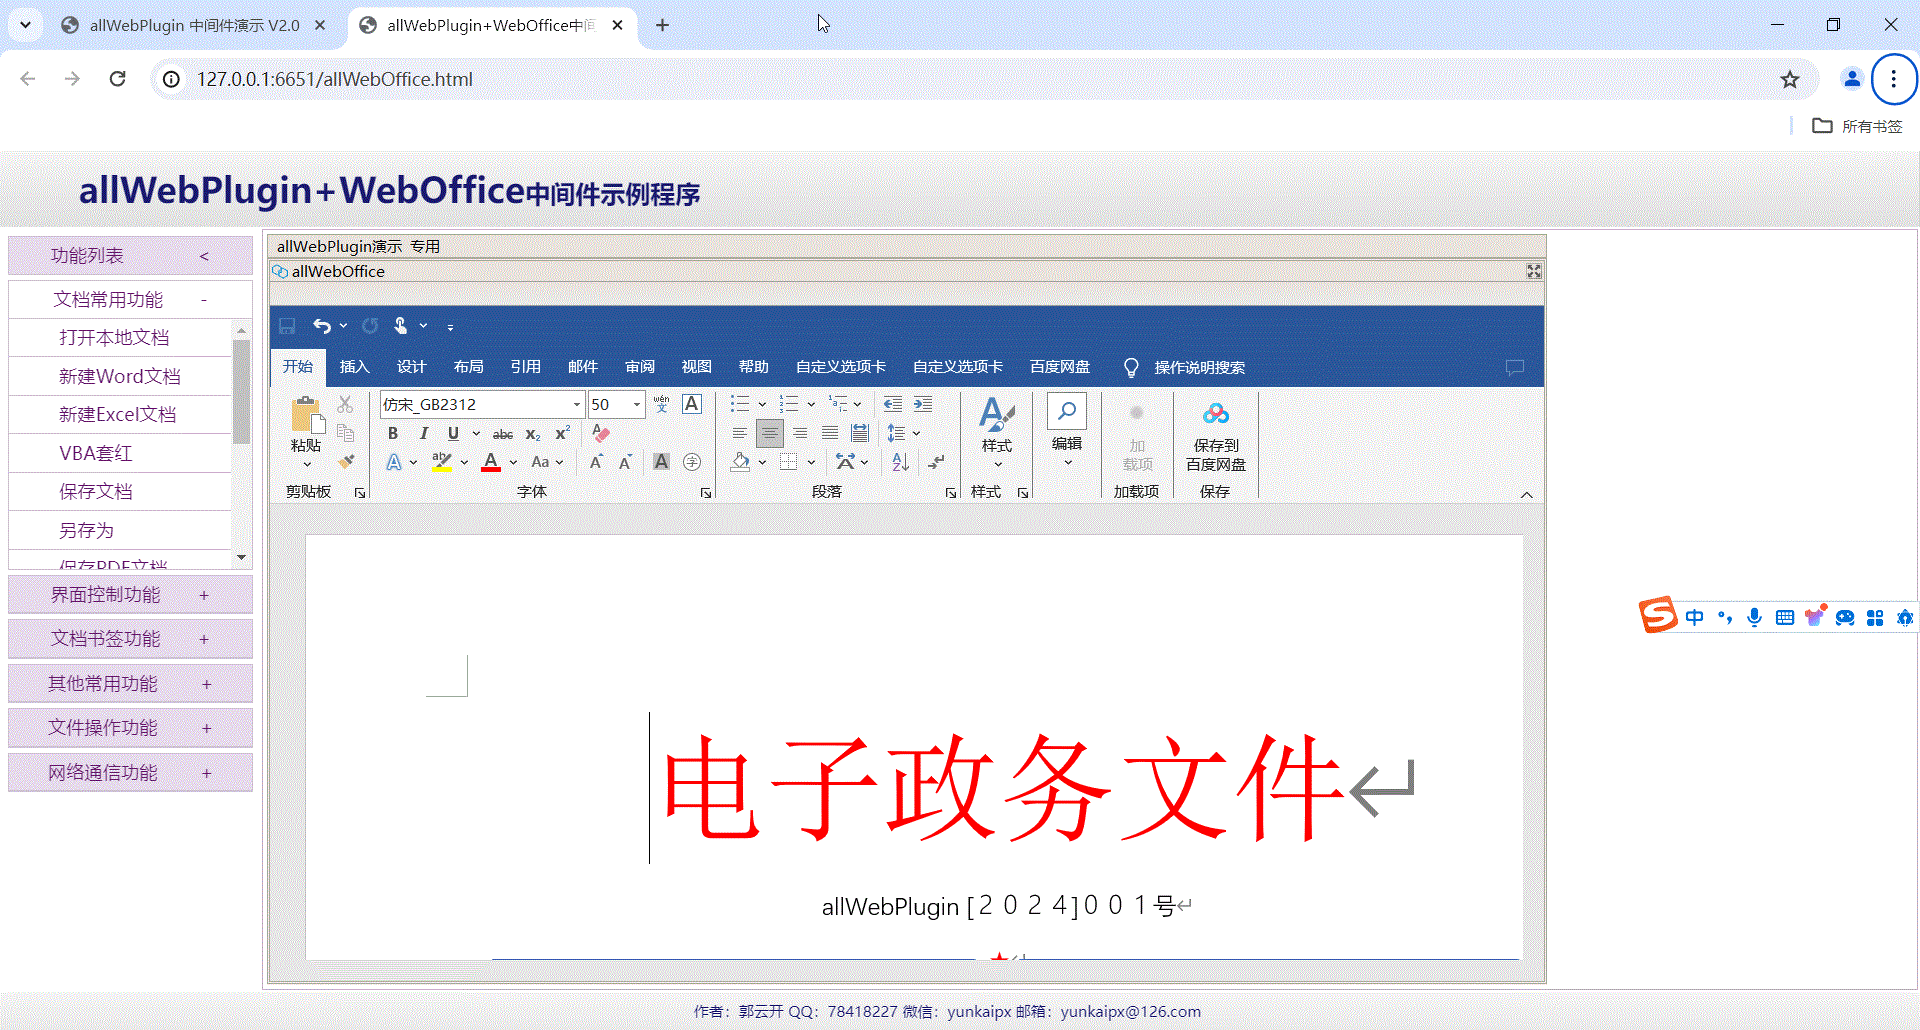Click the touch mode hand icon
Screen dimensions: 1920x1030
[x=400, y=326]
